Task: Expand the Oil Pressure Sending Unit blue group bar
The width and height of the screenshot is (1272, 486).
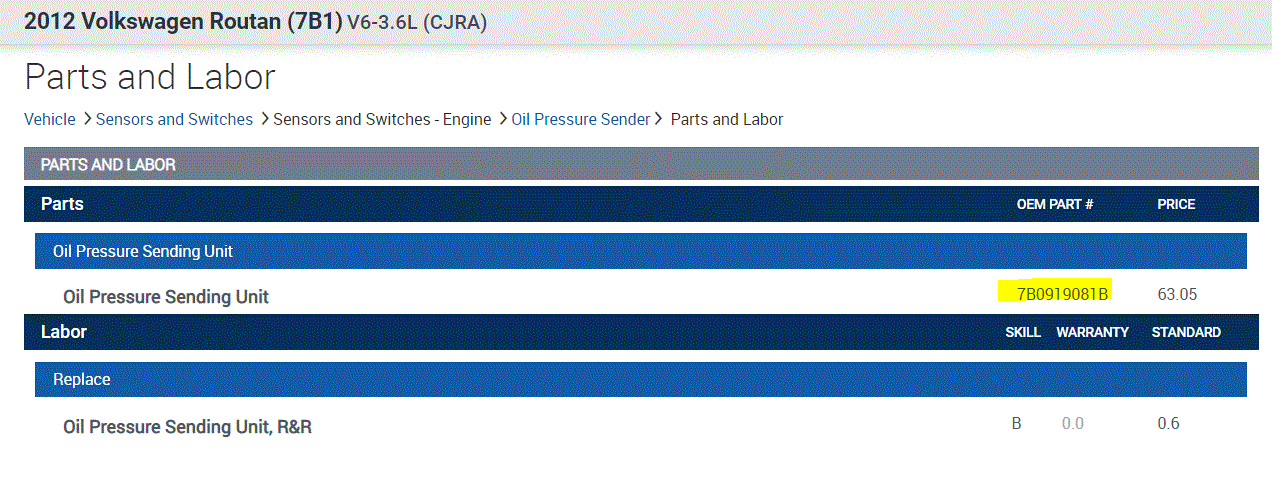Action: [x=143, y=251]
